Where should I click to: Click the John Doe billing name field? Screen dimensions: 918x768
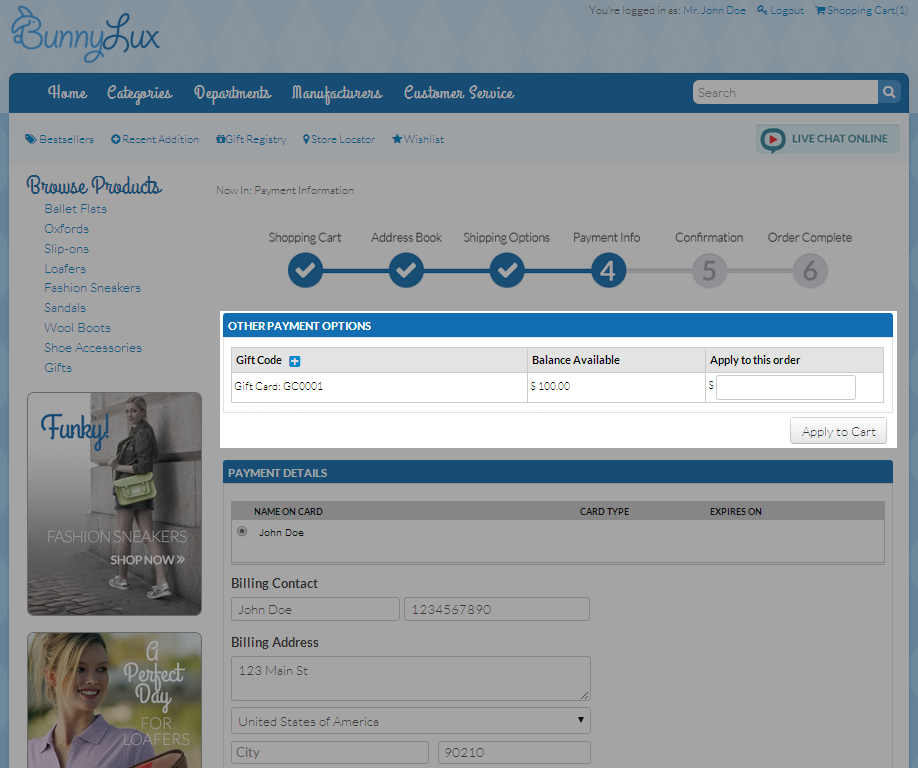(315, 609)
